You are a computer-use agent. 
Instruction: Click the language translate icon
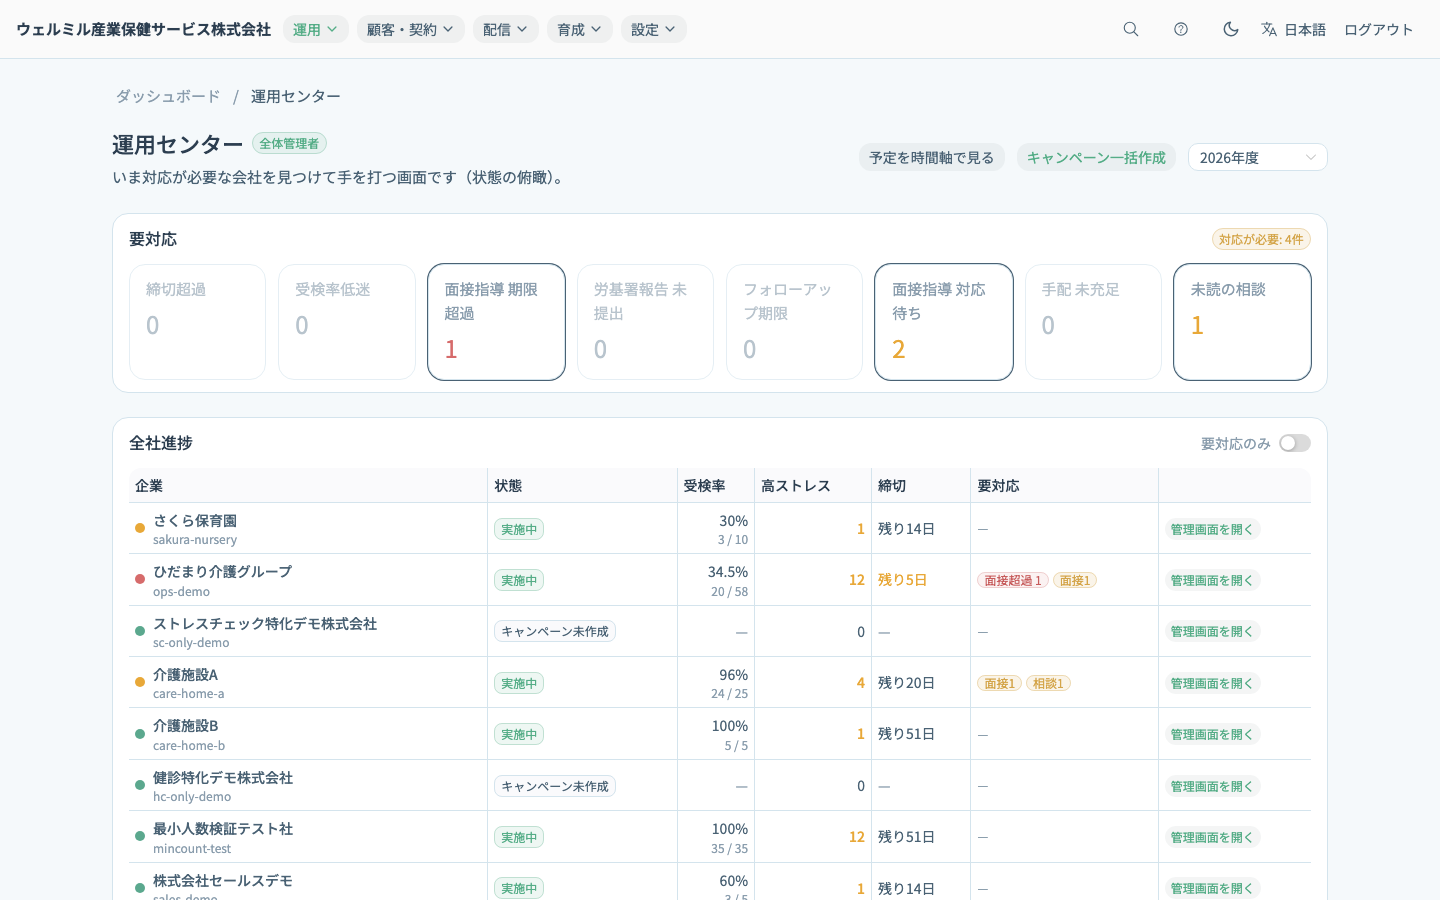1269,29
